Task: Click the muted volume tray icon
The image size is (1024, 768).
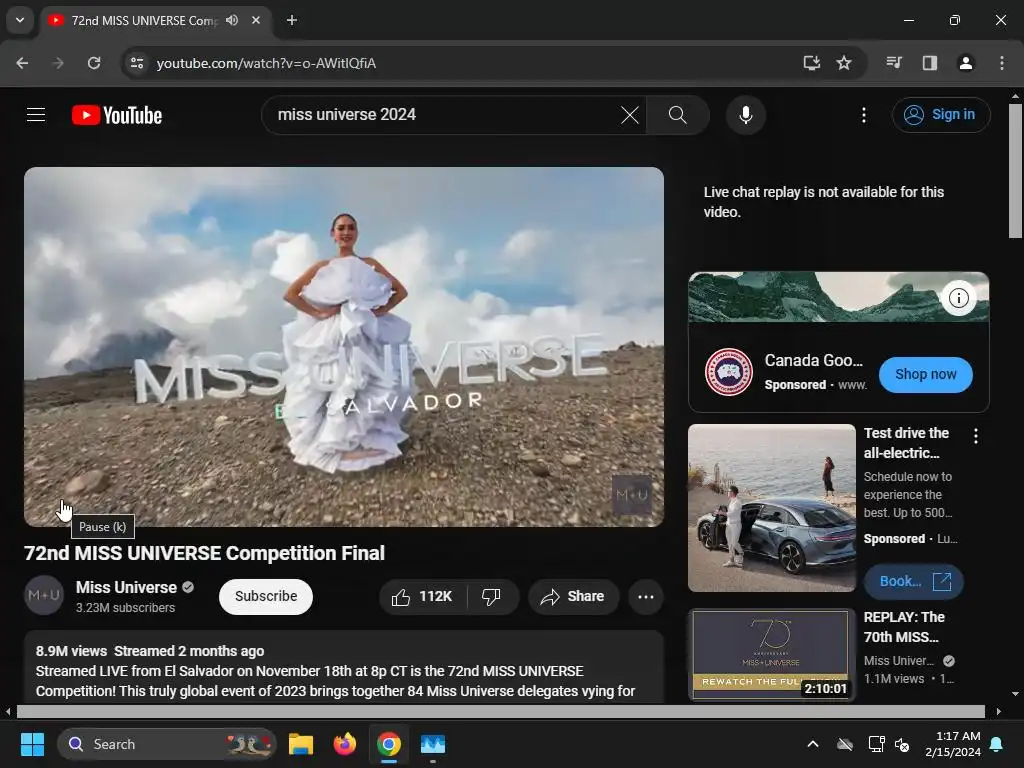Action: coord(902,744)
